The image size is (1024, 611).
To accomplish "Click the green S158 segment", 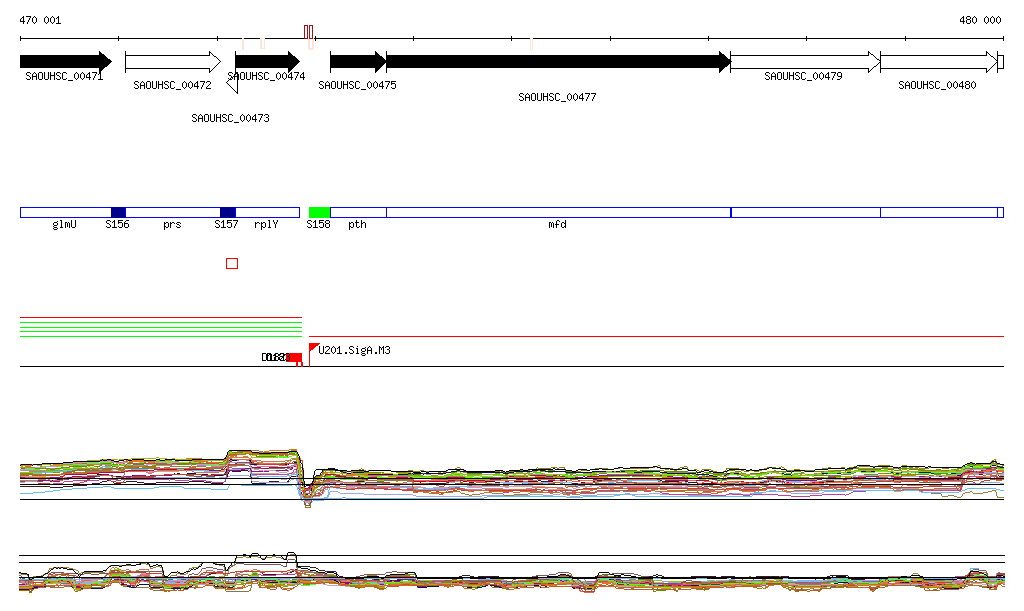I will tap(319, 212).
